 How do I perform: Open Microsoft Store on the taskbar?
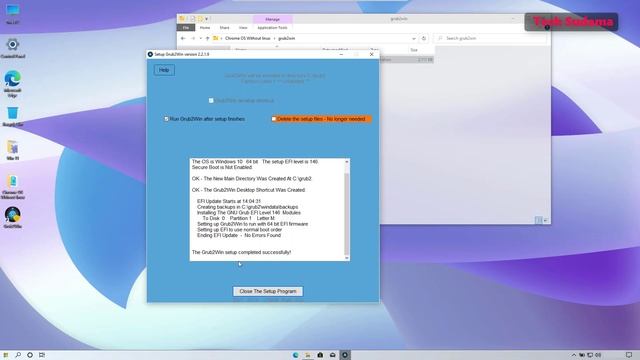(320, 355)
